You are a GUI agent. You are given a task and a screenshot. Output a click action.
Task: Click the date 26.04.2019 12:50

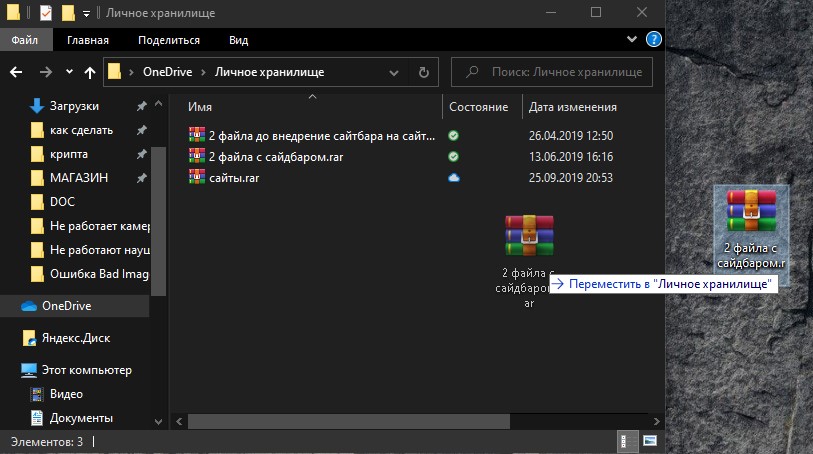click(570, 136)
